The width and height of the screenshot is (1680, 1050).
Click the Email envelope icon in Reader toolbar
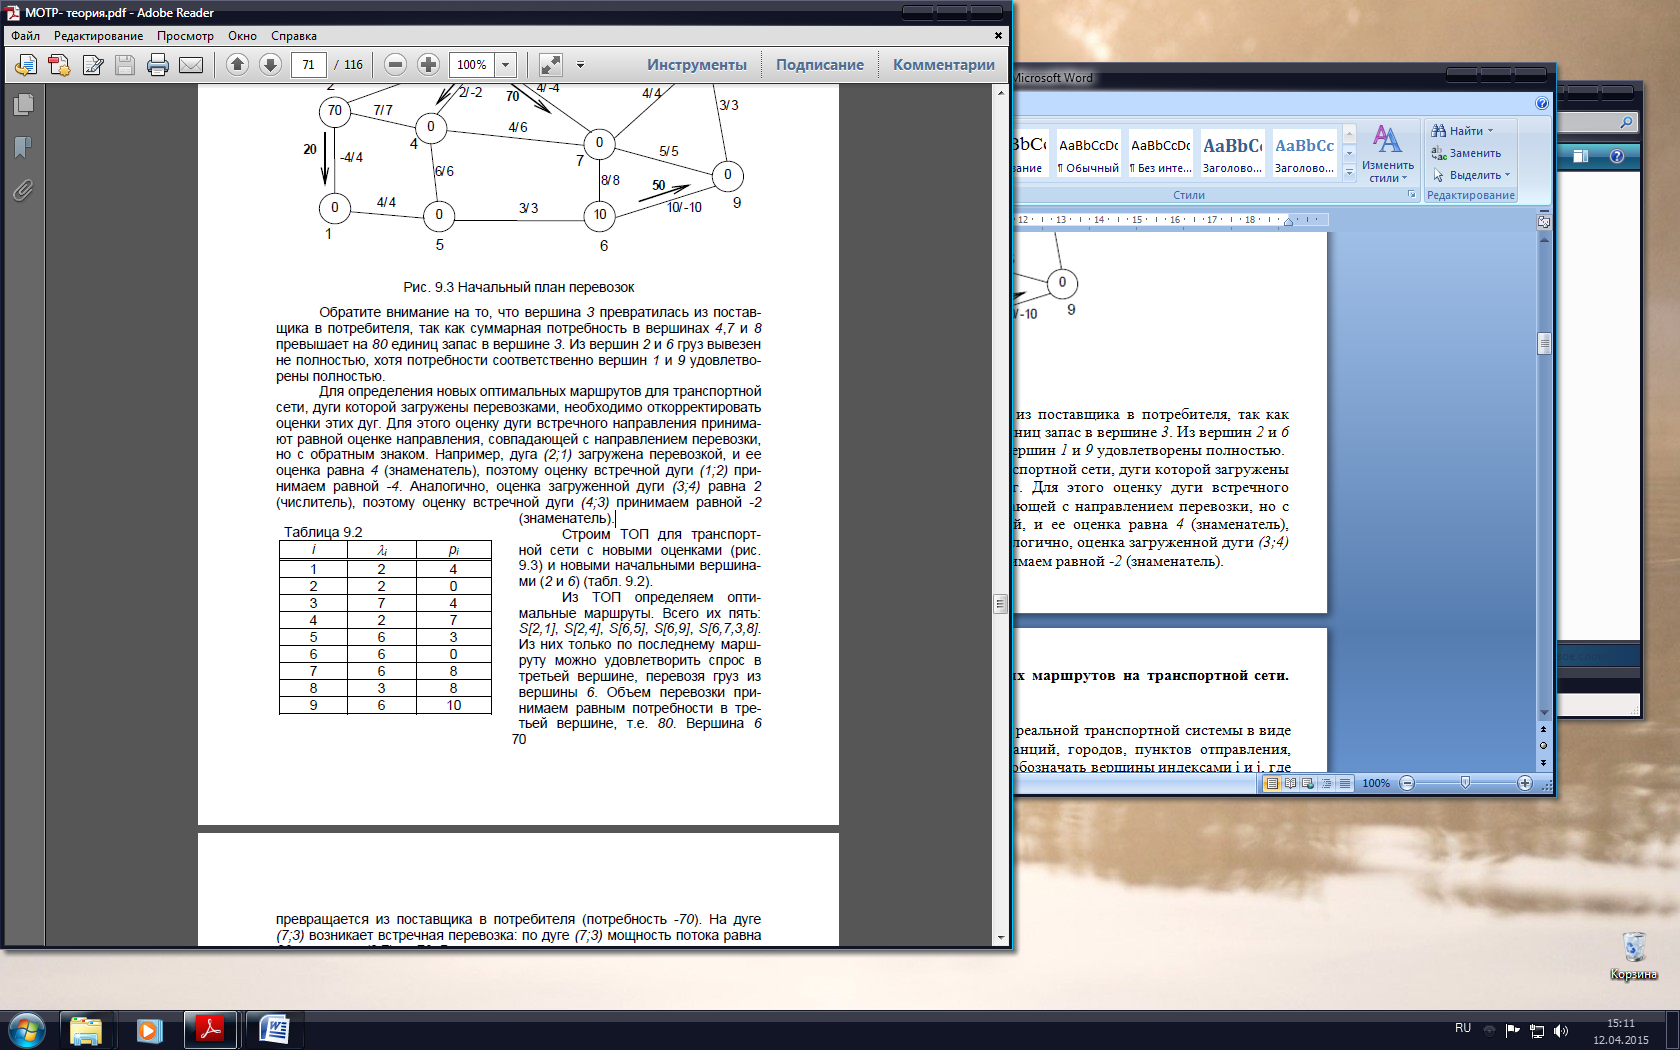tap(191, 65)
